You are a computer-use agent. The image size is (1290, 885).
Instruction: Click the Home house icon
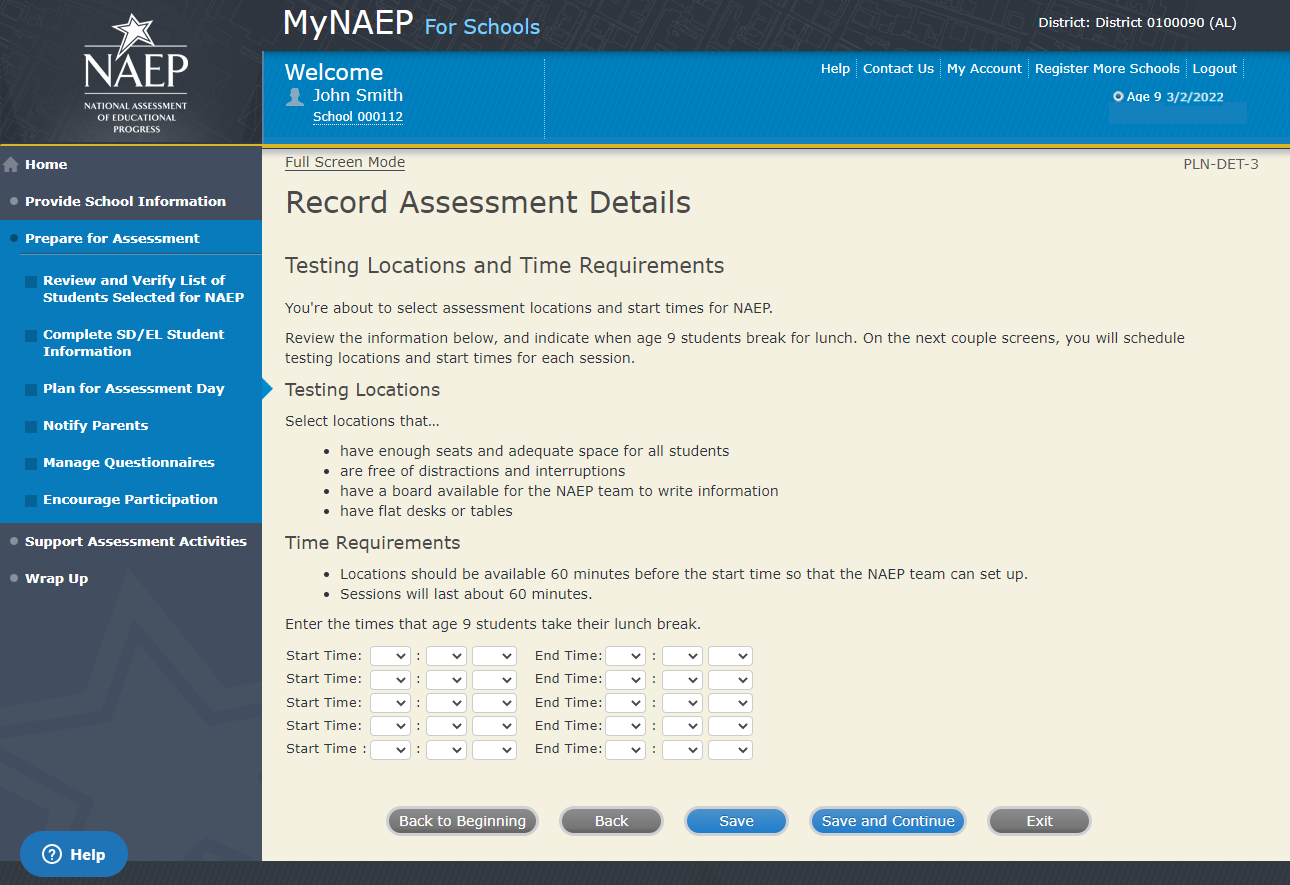point(11,165)
